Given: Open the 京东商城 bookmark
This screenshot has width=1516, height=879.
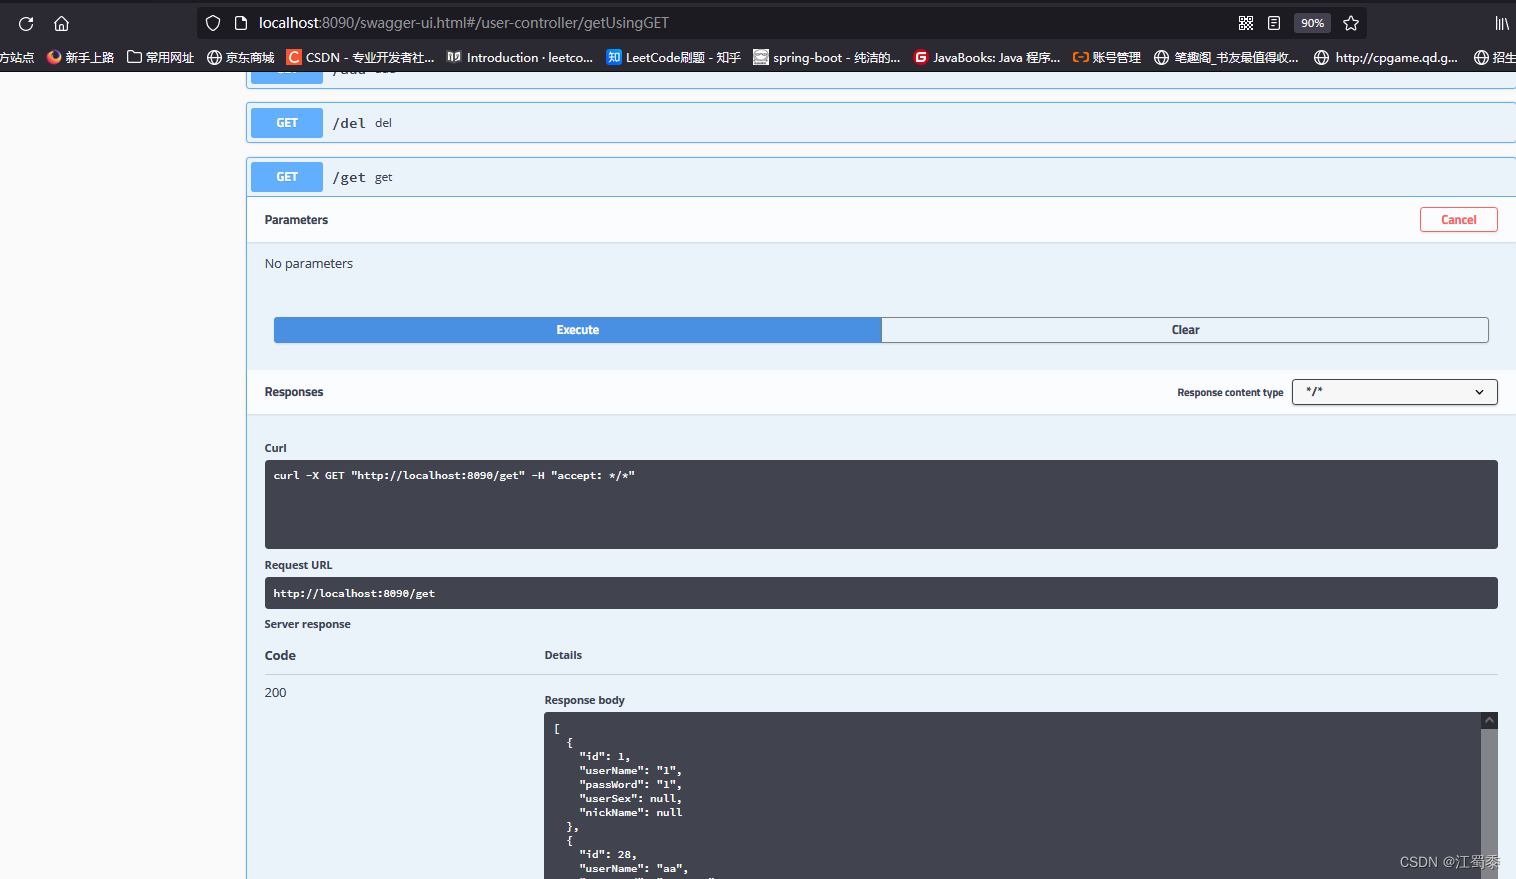Looking at the screenshot, I should pos(240,57).
